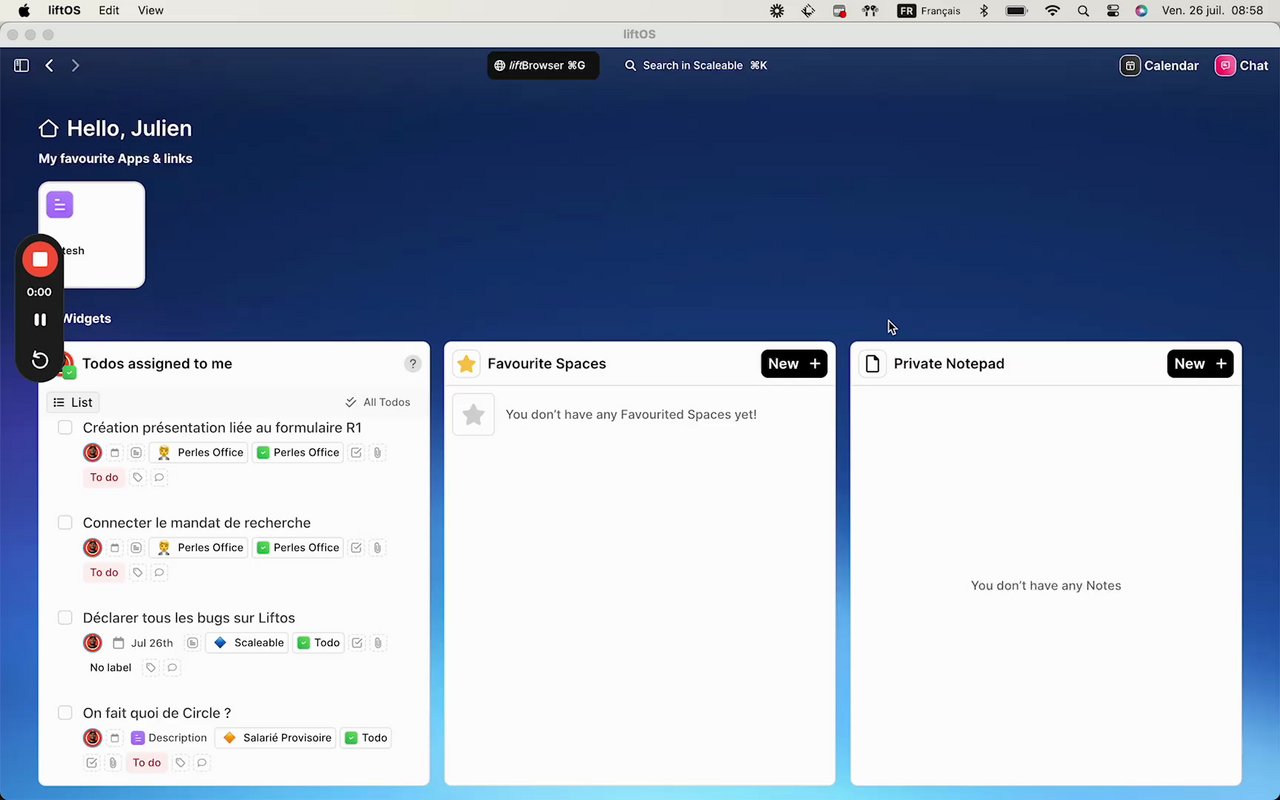Add tag to Création présentation todo
This screenshot has height=800, width=1280.
click(138, 478)
